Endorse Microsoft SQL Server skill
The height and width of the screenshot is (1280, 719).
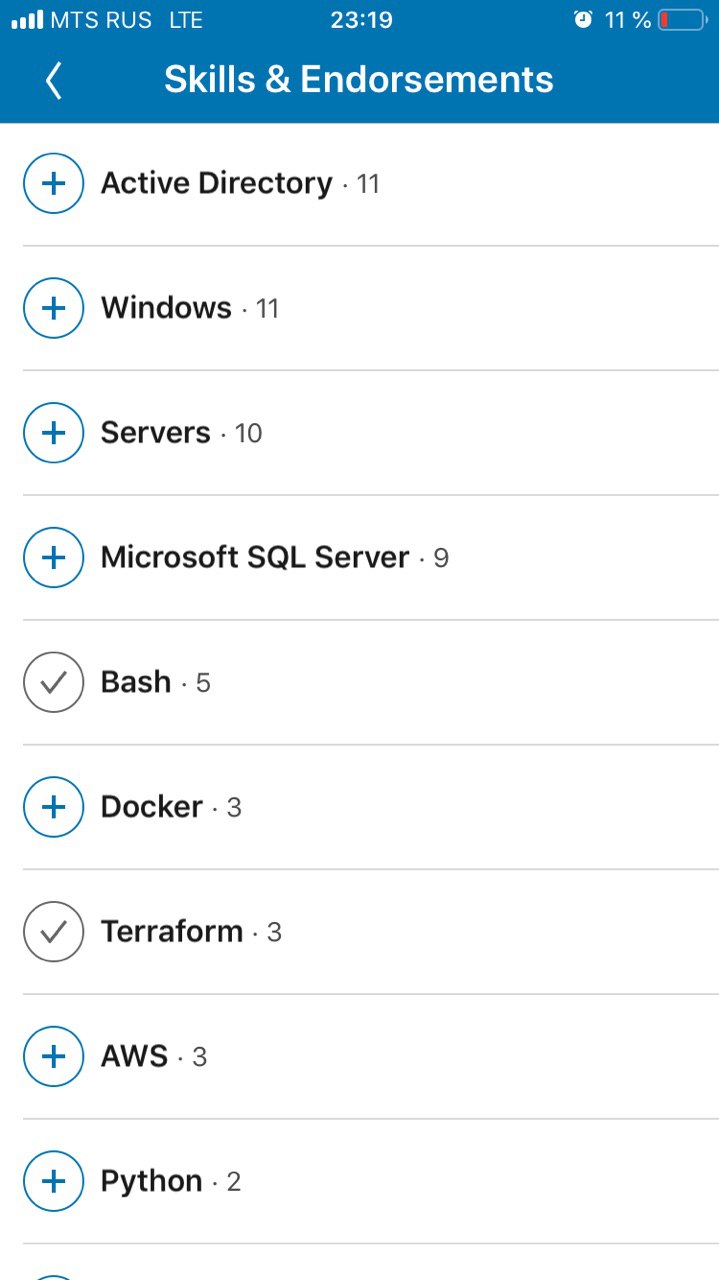pos(53,557)
